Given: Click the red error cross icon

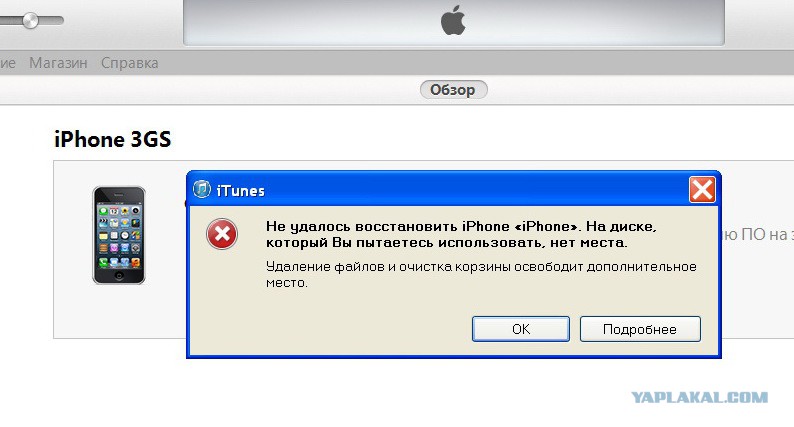Looking at the screenshot, I should coord(222,234).
